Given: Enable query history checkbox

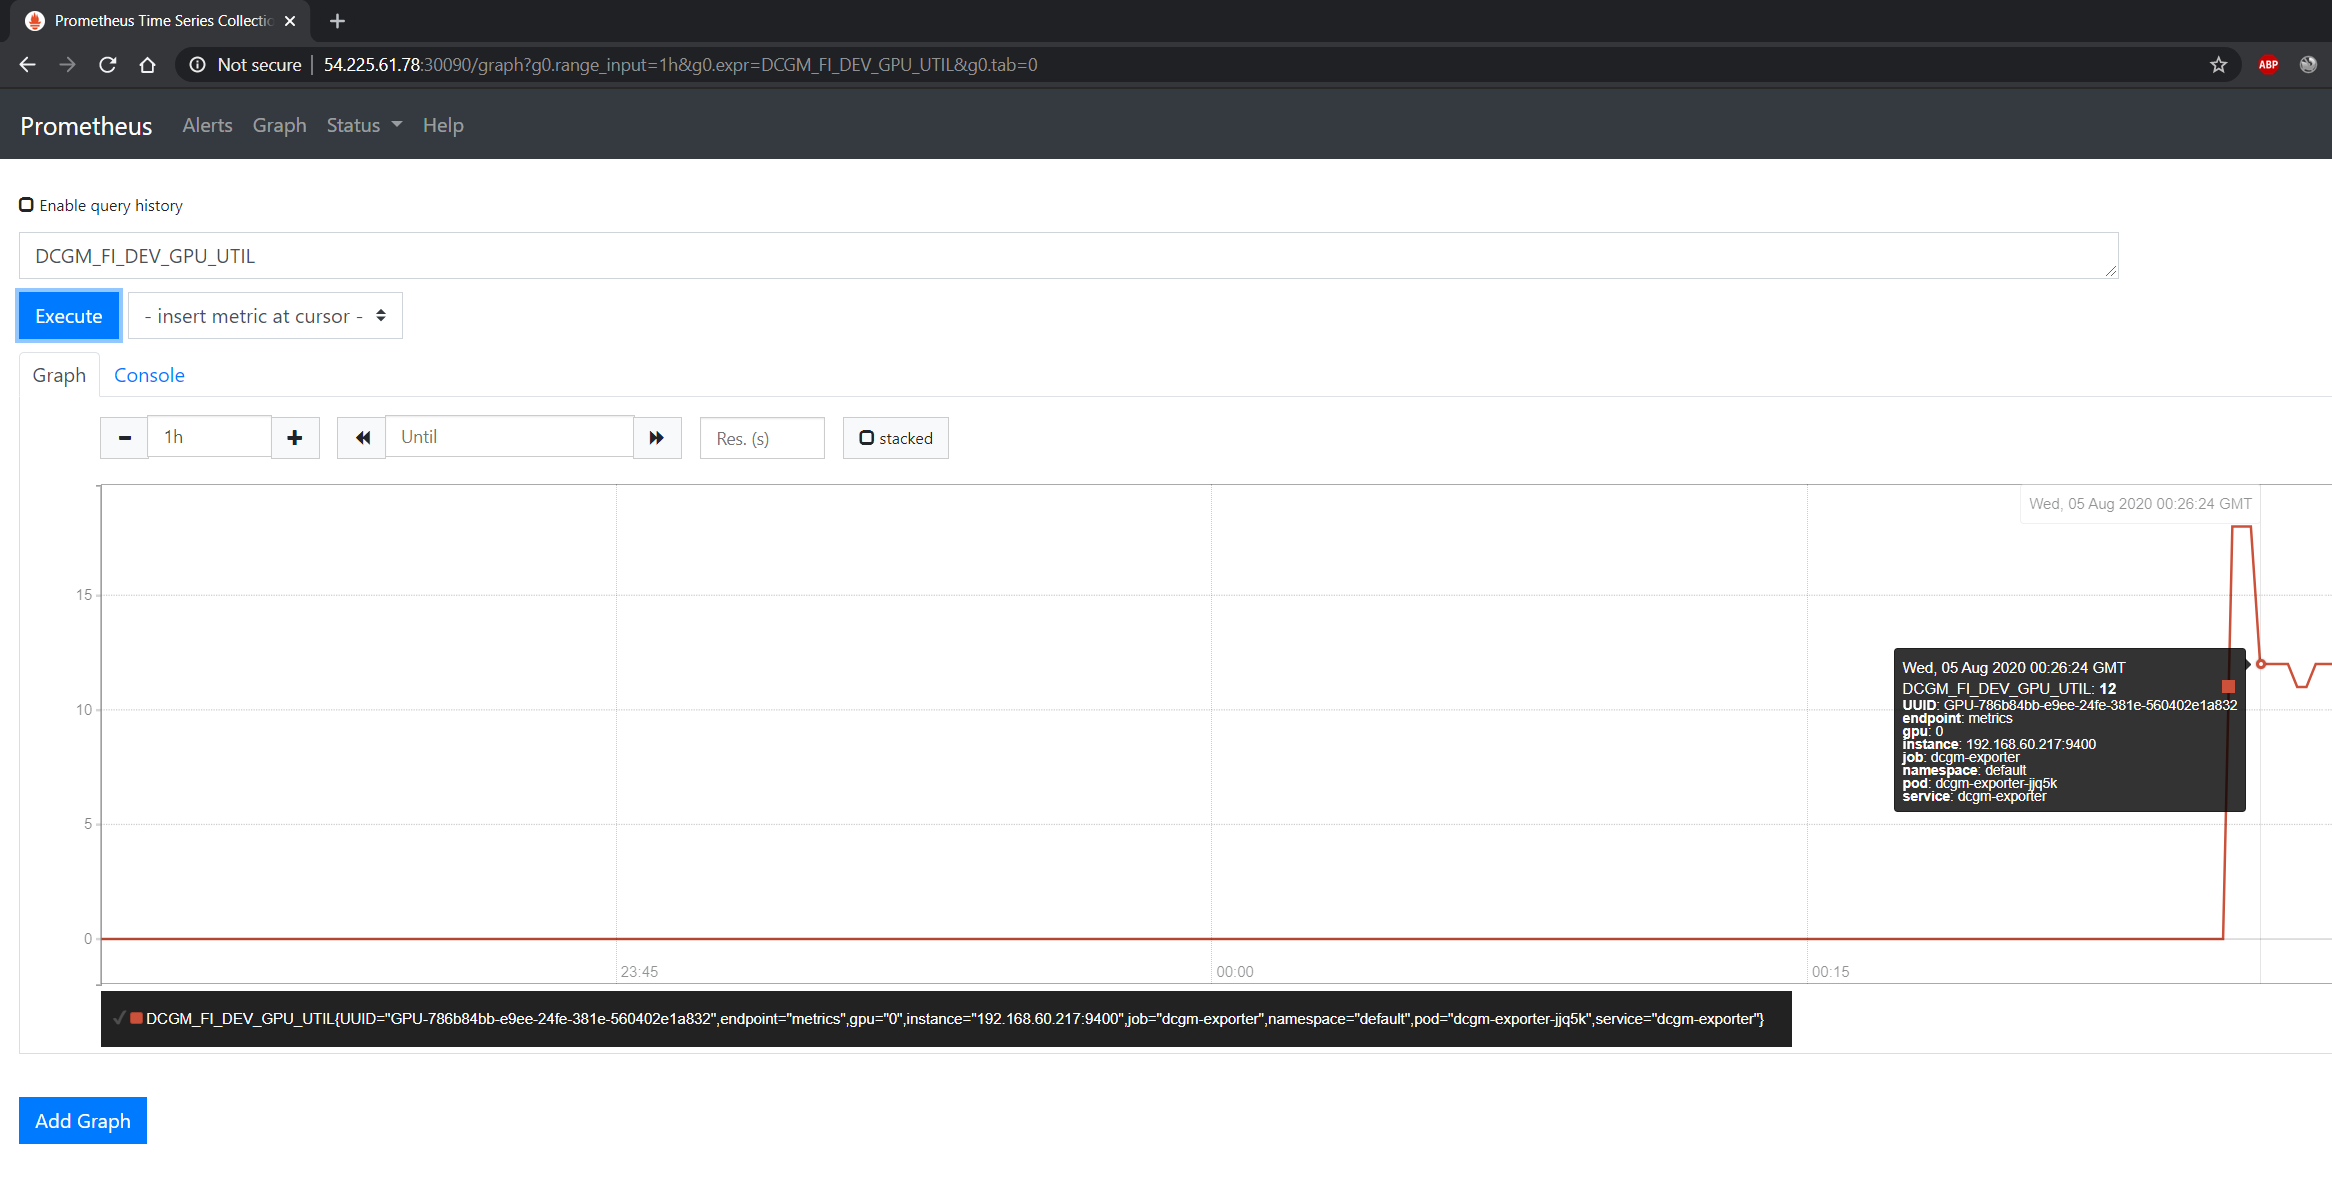Looking at the screenshot, I should click(27, 205).
